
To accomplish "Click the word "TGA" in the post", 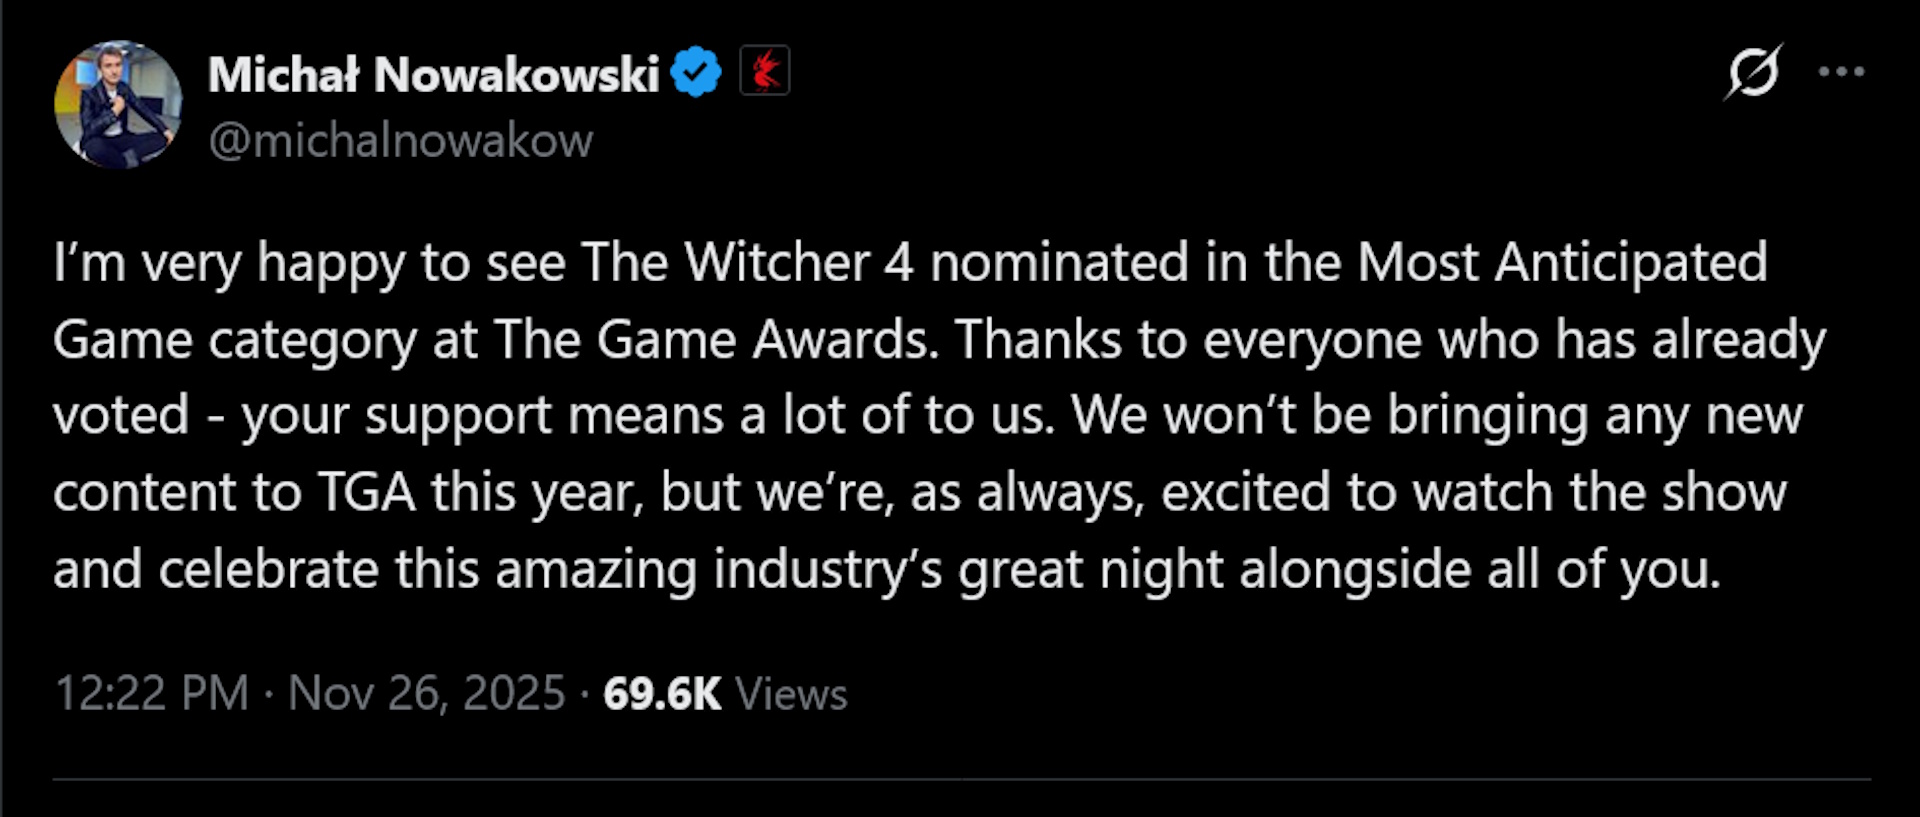I will 366,493.
